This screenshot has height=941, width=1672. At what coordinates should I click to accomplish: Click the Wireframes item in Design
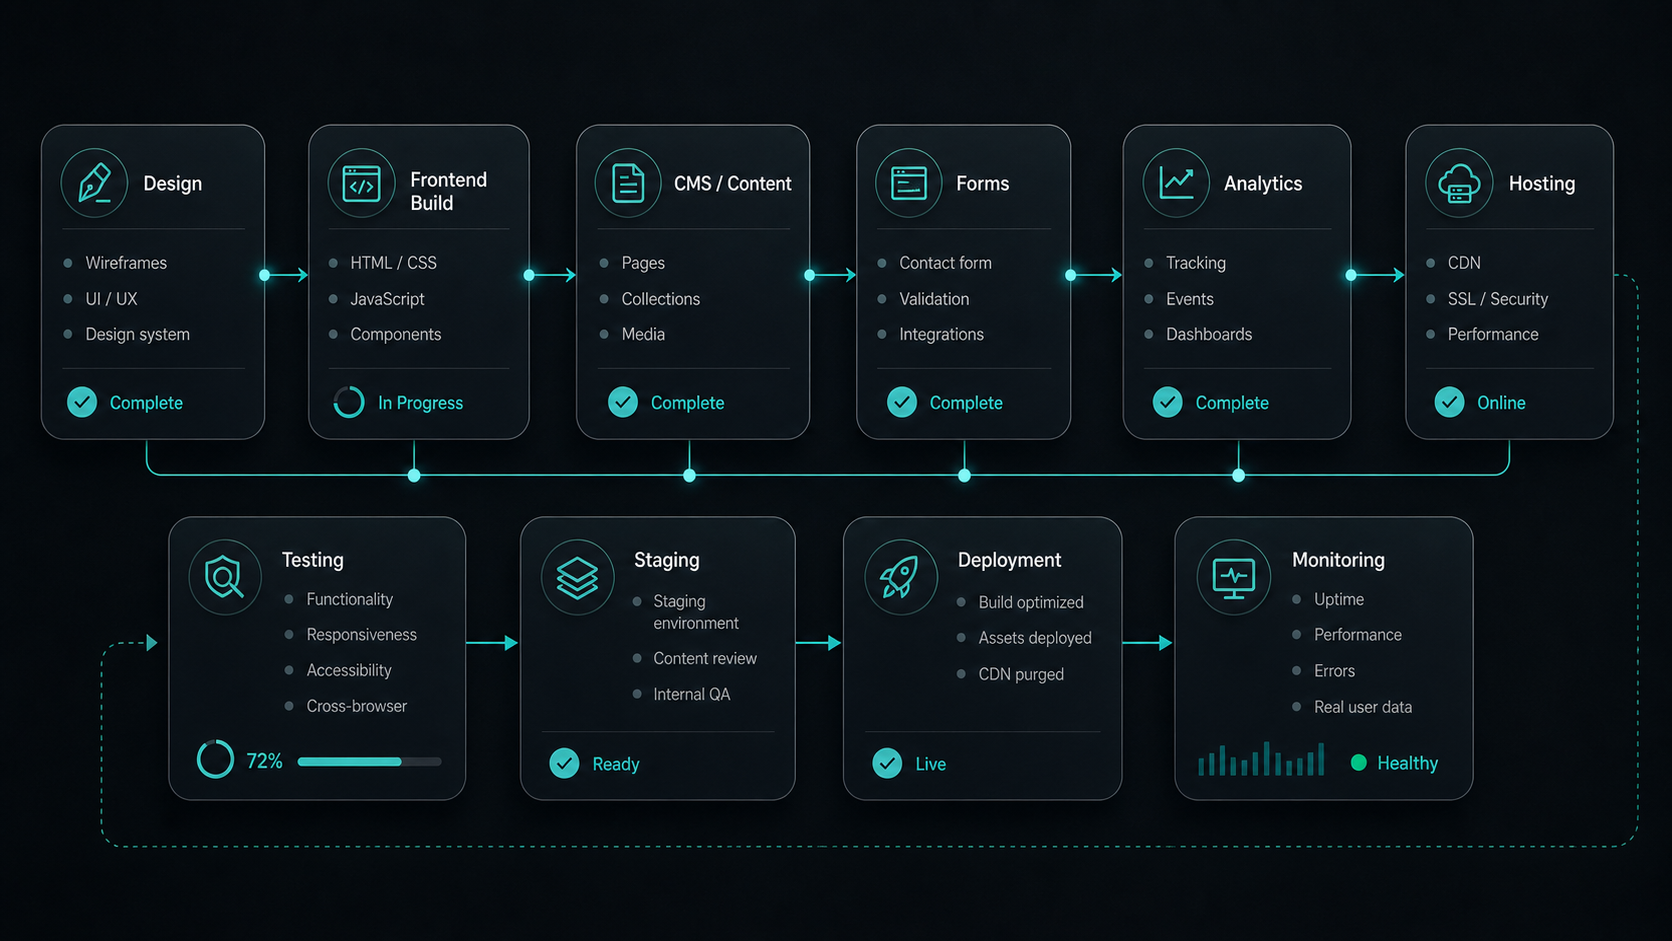coord(126,263)
